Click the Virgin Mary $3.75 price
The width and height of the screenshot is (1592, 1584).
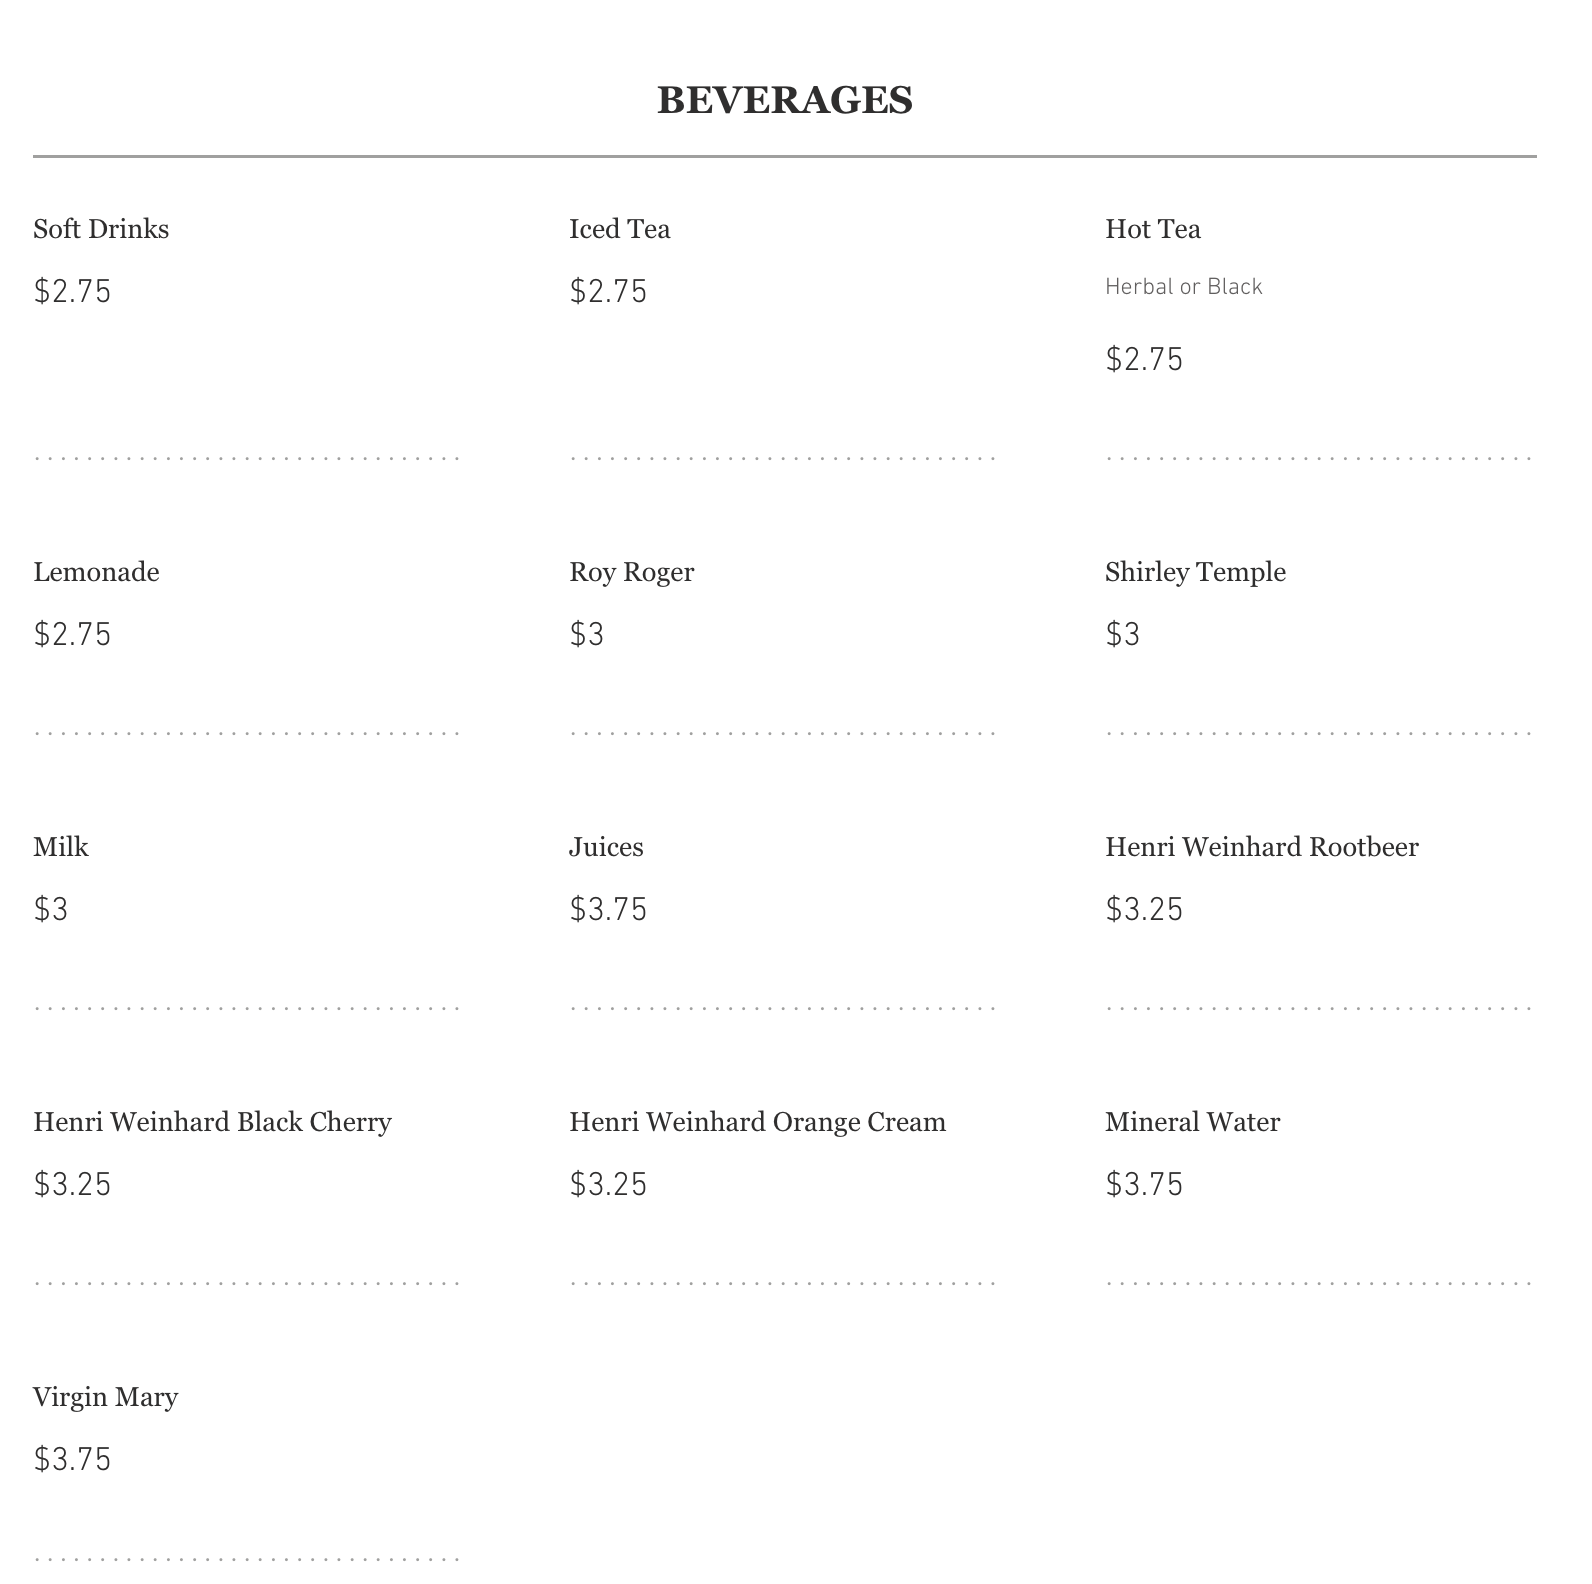click(x=72, y=1459)
